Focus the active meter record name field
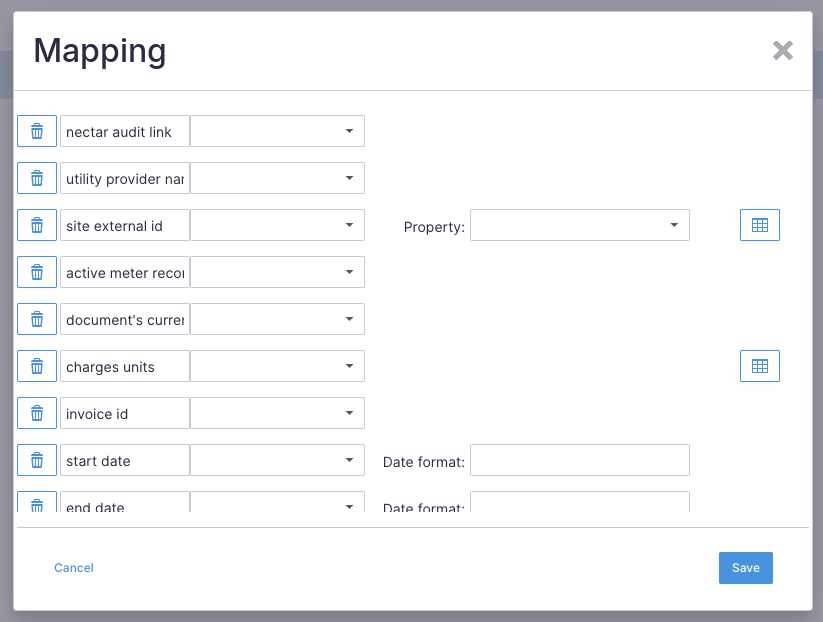This screenshot has height=622, width=823. tap(125, 272)
